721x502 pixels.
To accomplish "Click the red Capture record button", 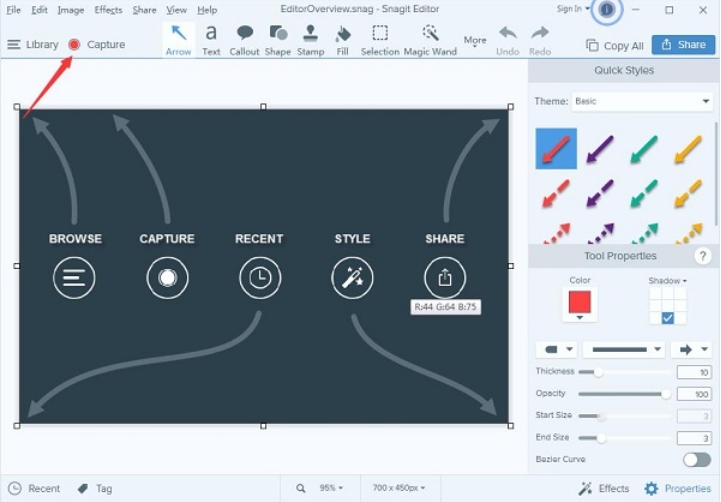I will [x=74, y=45].
